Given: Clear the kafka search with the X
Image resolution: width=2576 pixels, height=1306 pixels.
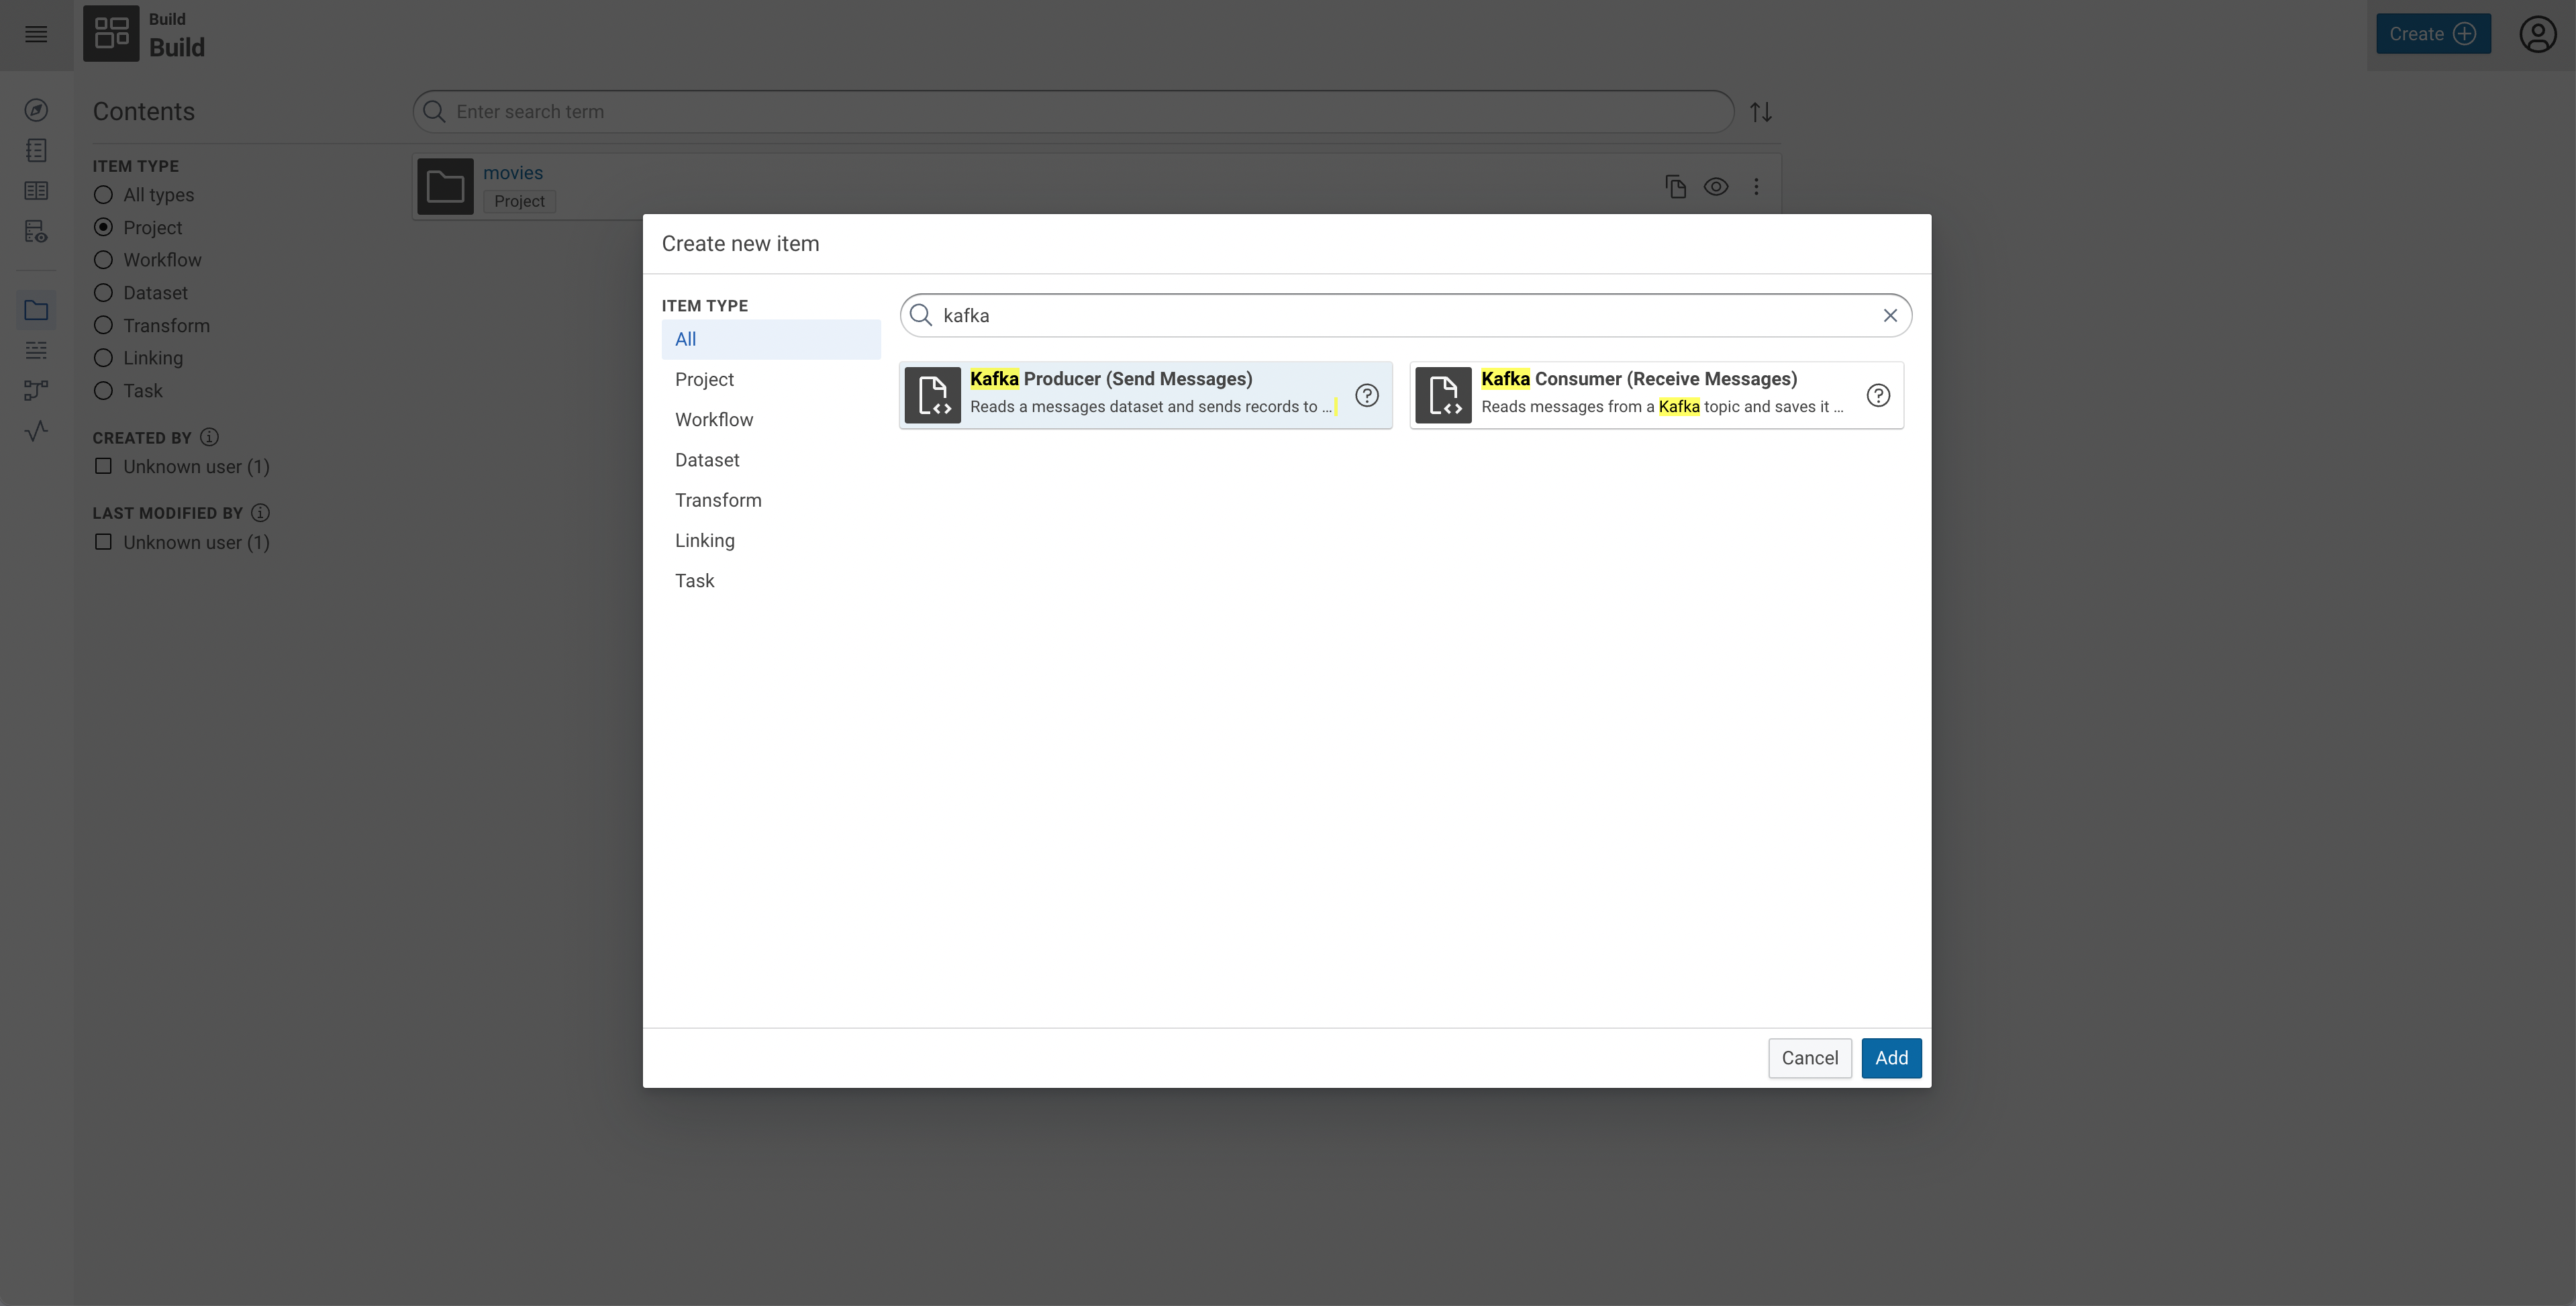Looking at the screenshot, I should [x=1890, y=315].
